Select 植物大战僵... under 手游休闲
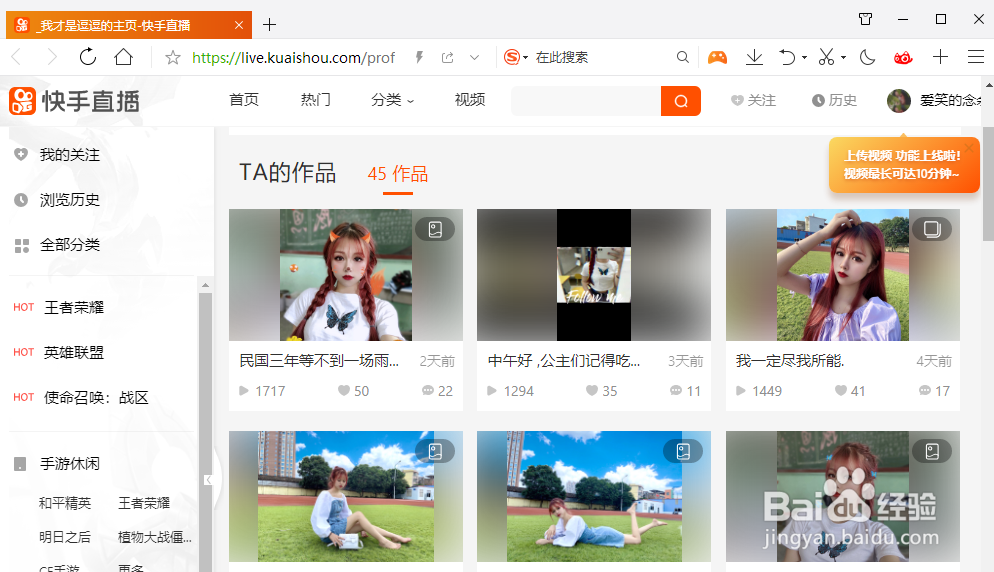994x572 pixels. pos(155,537)
